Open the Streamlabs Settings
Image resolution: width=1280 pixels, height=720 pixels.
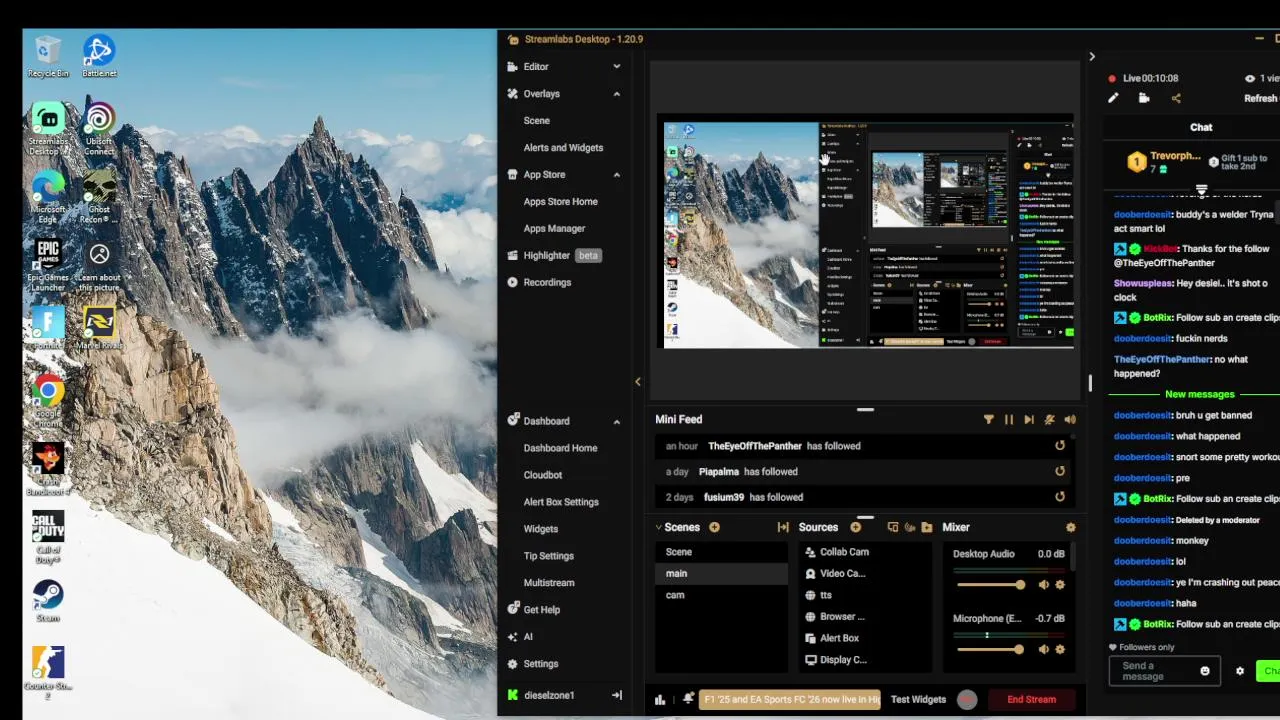[x=532, y=664]
